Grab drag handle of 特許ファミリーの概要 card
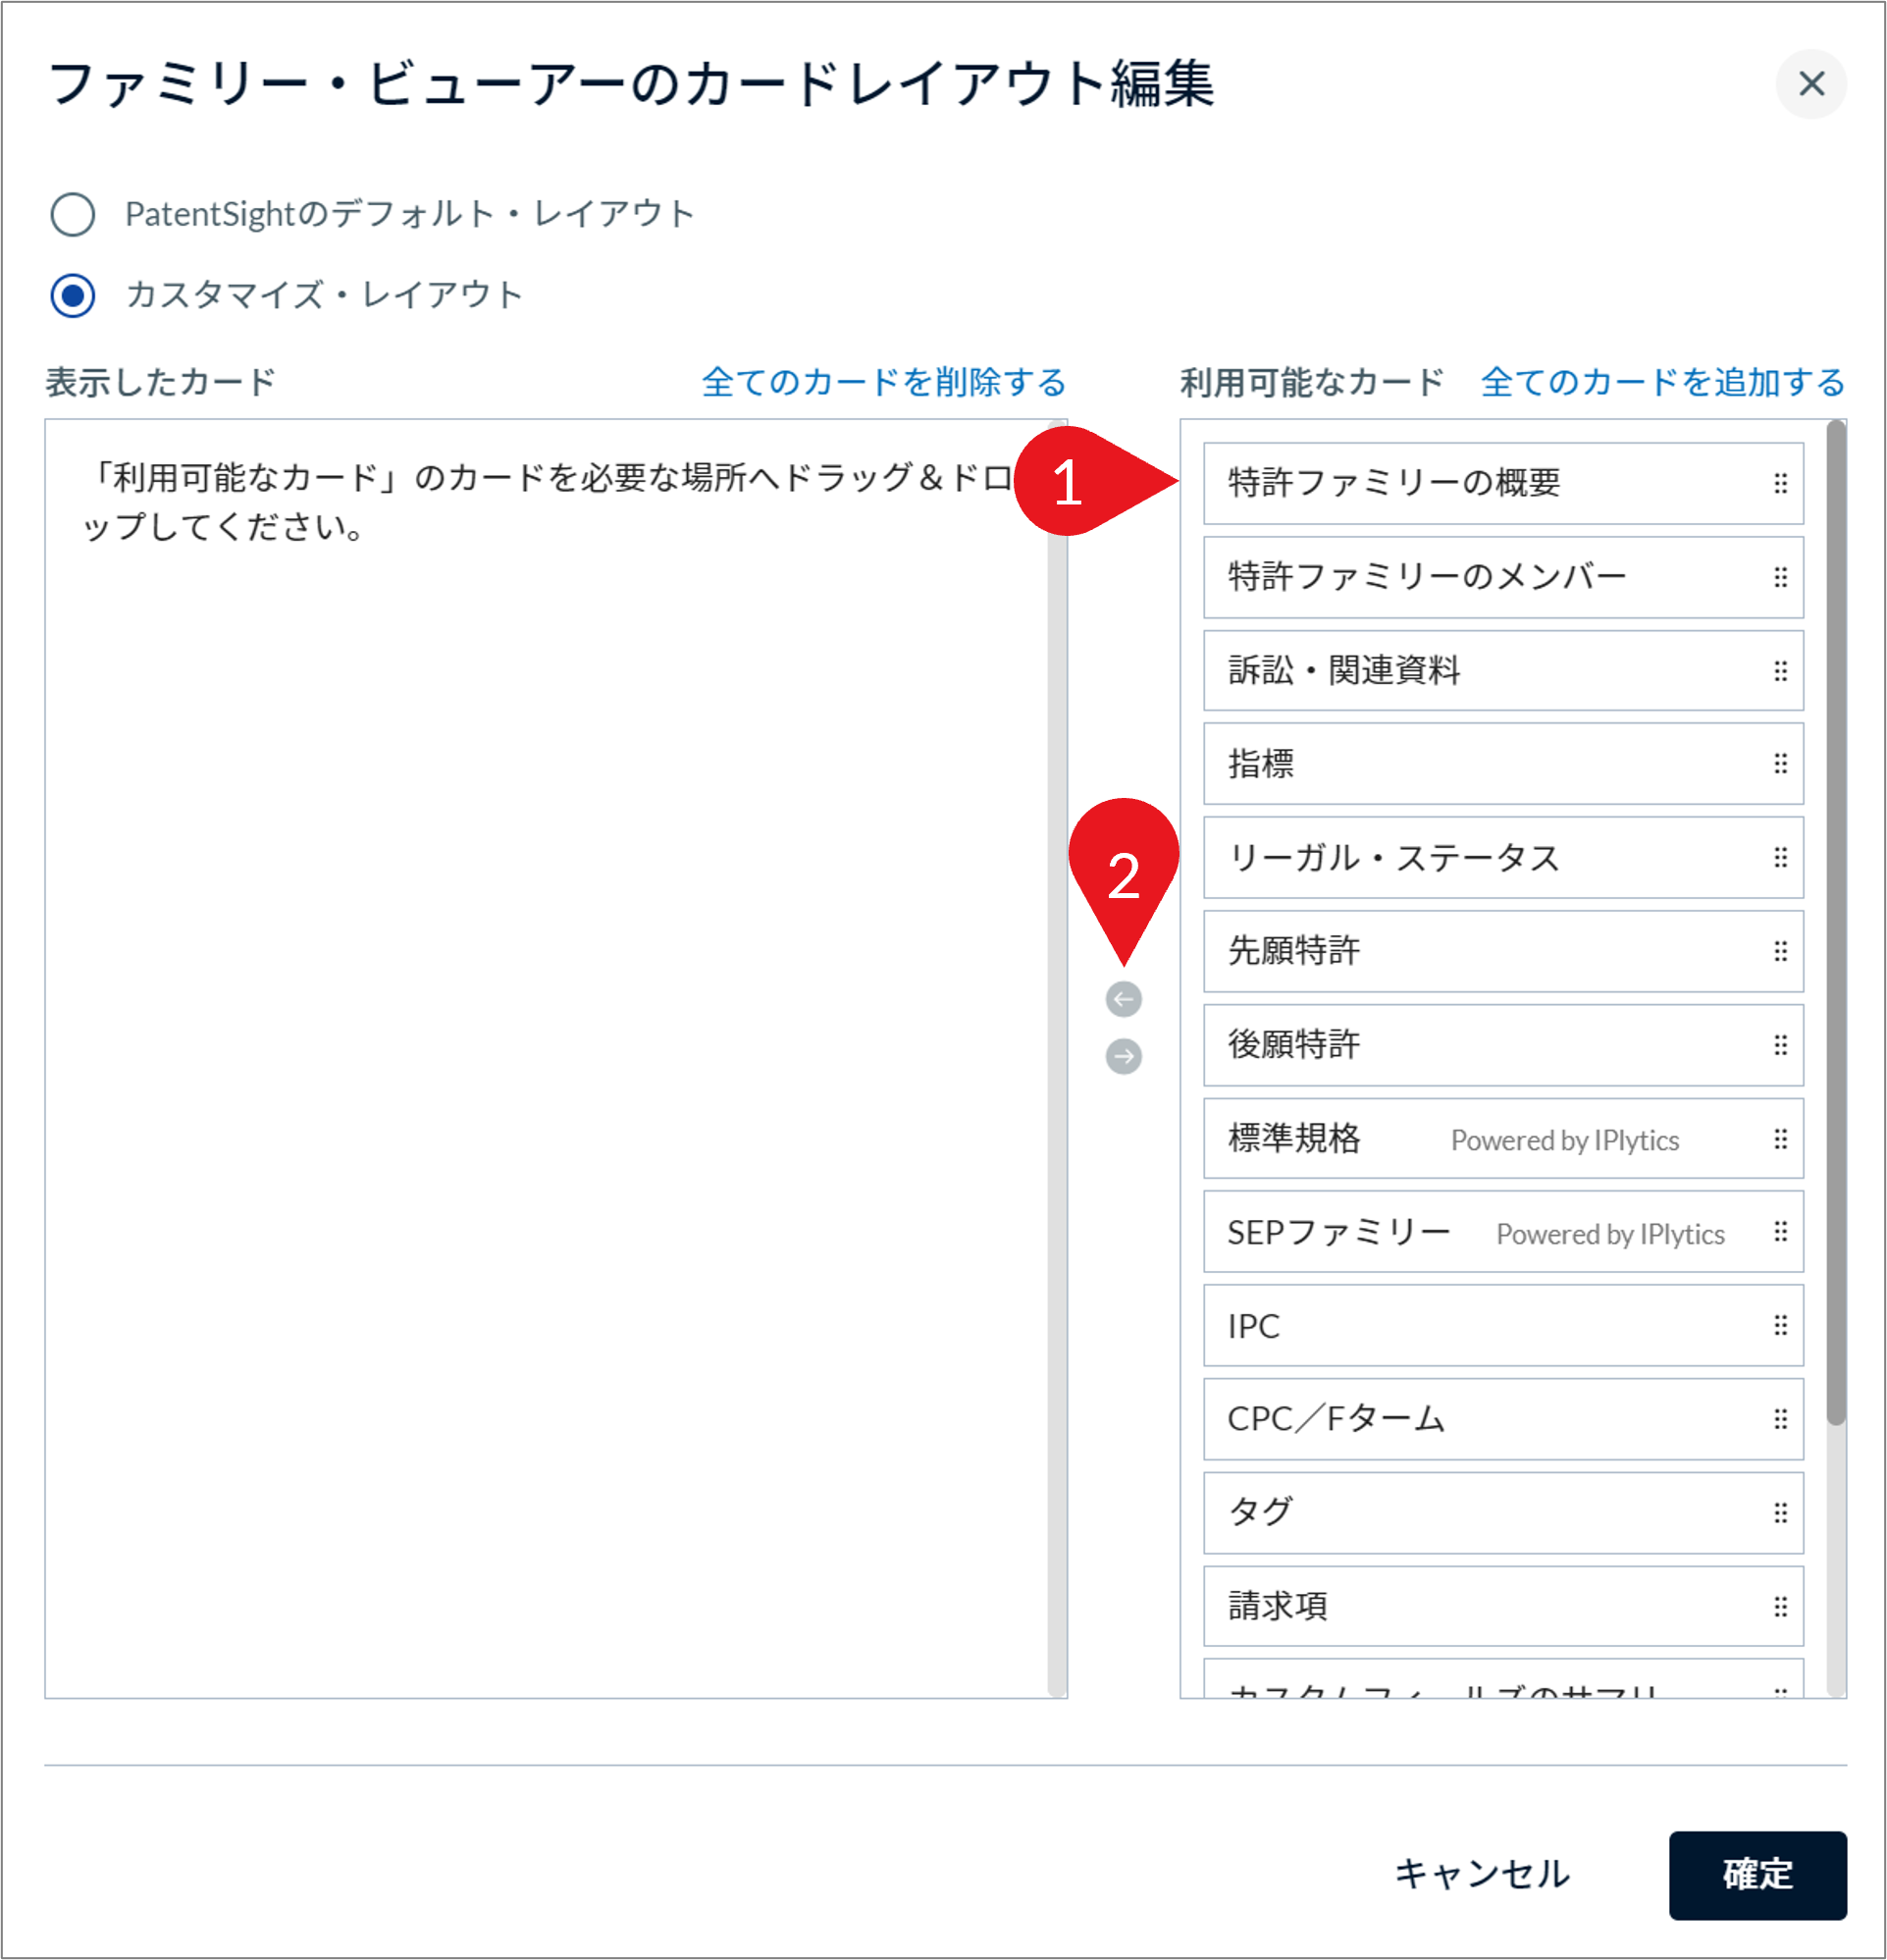Screen dimensions: 1887x1960 pyautogui.click(x=1780, y=484)
